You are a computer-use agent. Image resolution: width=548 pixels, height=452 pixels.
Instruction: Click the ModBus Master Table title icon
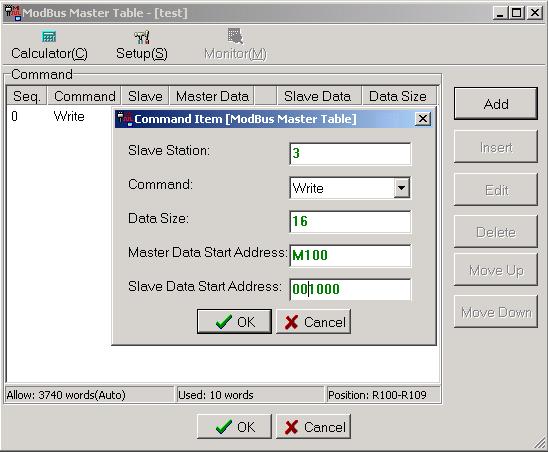[x=13, y=13]
